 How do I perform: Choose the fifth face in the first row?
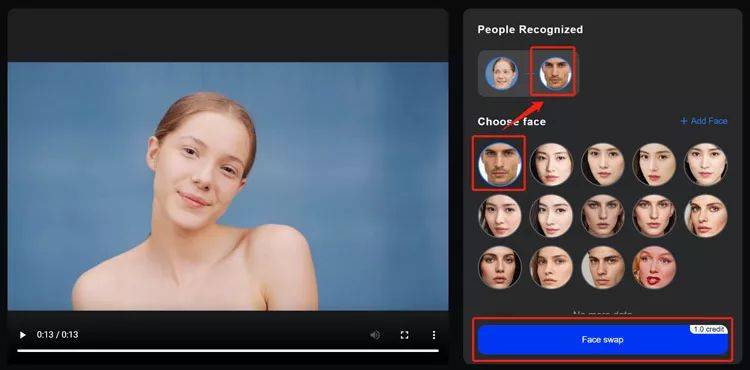click(x=706, y=164)
